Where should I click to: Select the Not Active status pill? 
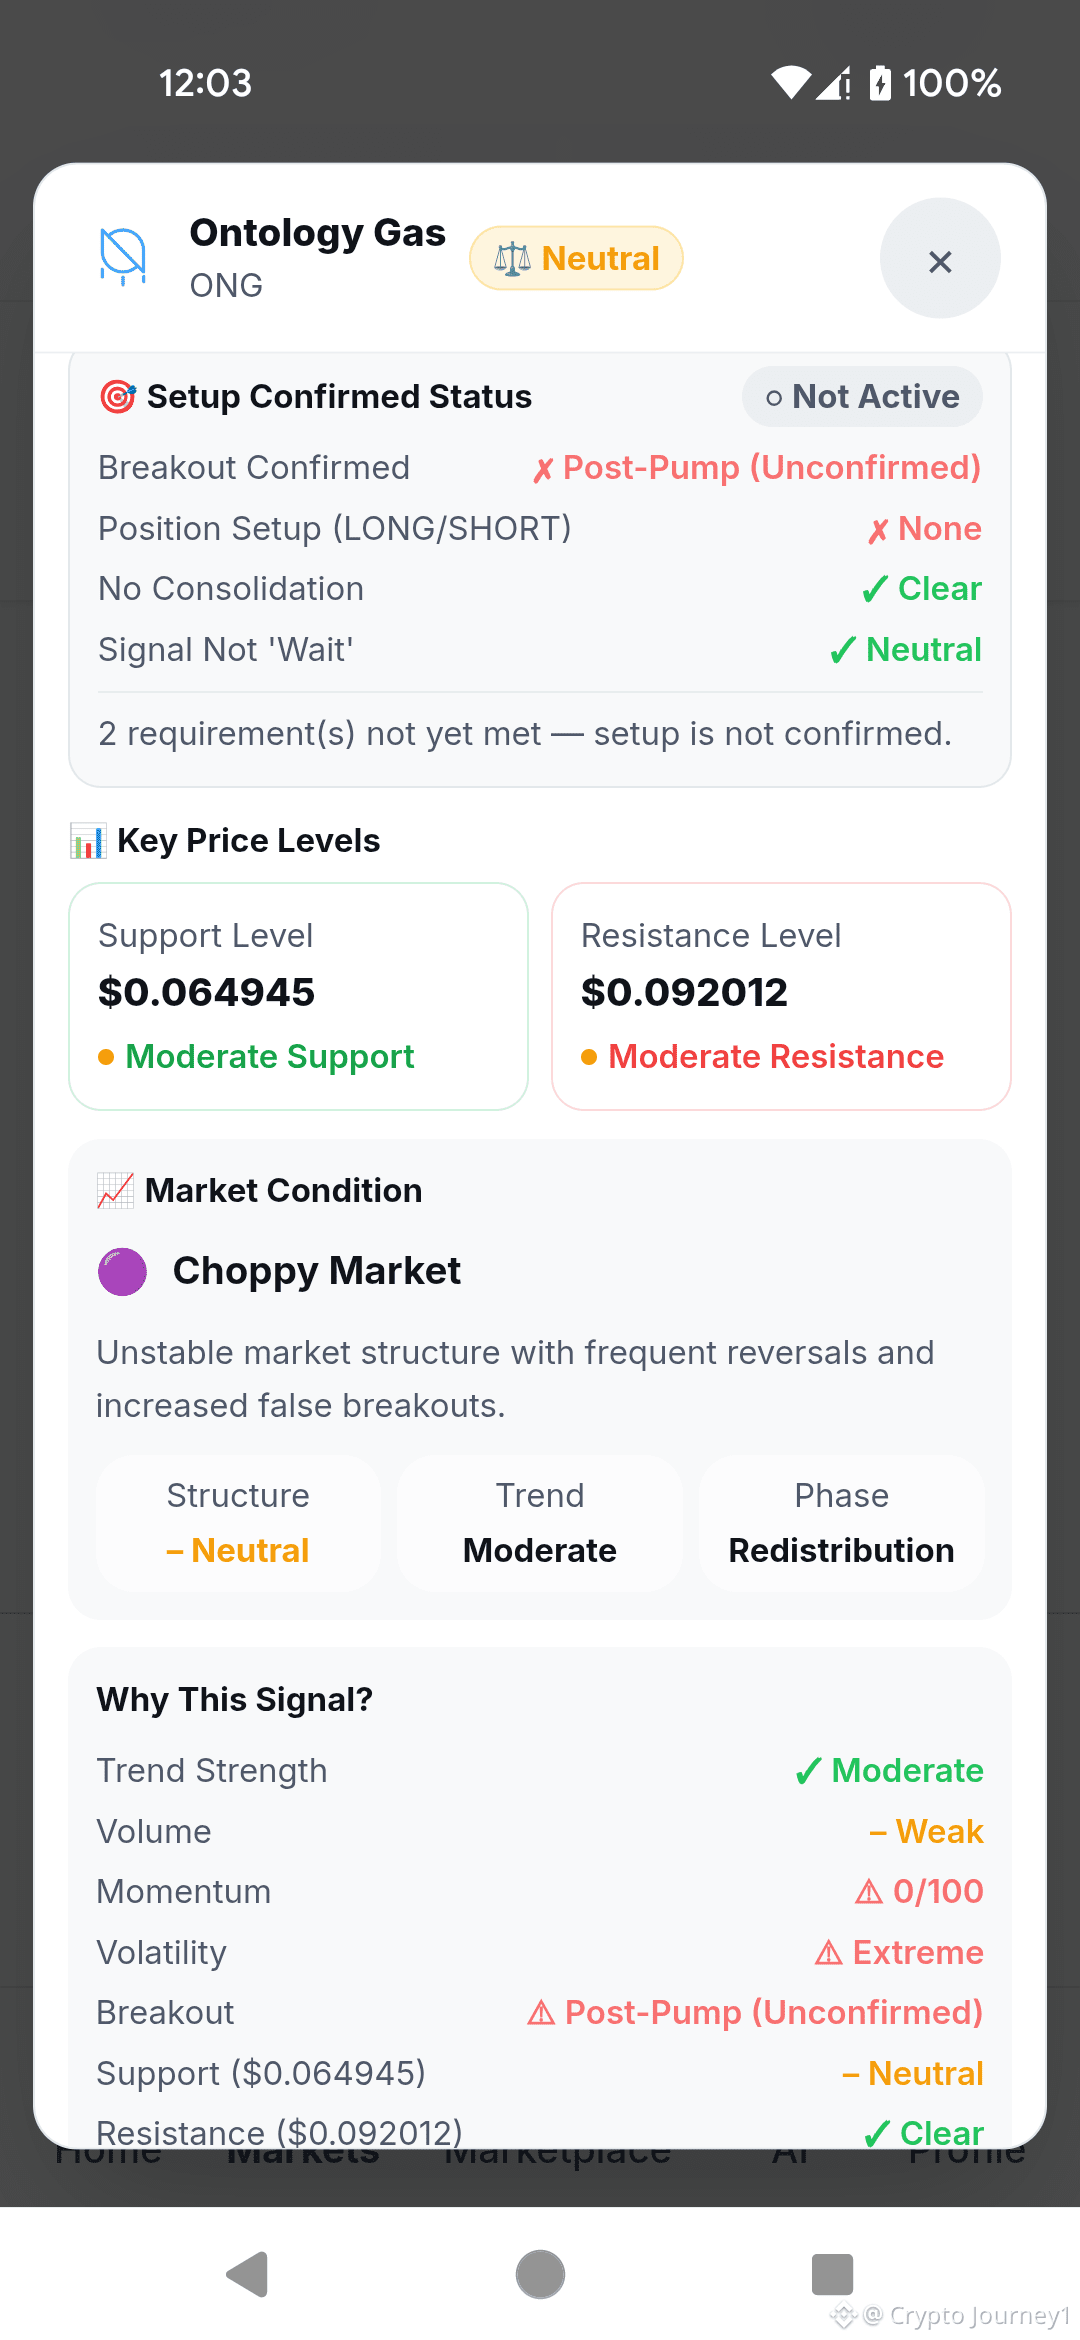click(x=862, y=397)
